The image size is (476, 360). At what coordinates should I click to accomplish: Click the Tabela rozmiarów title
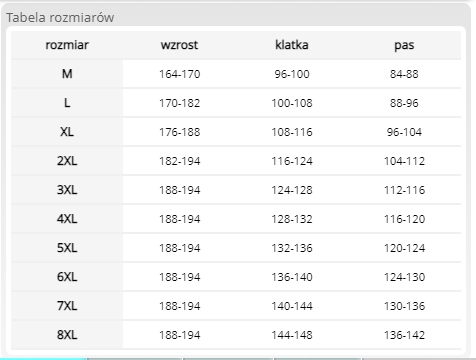click(60, 18)
